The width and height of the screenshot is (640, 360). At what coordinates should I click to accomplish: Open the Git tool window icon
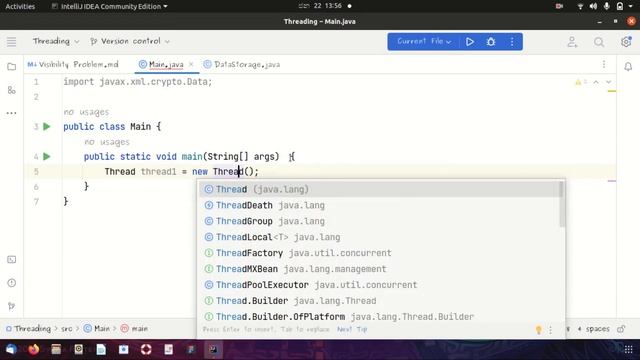tap(11, 306)
